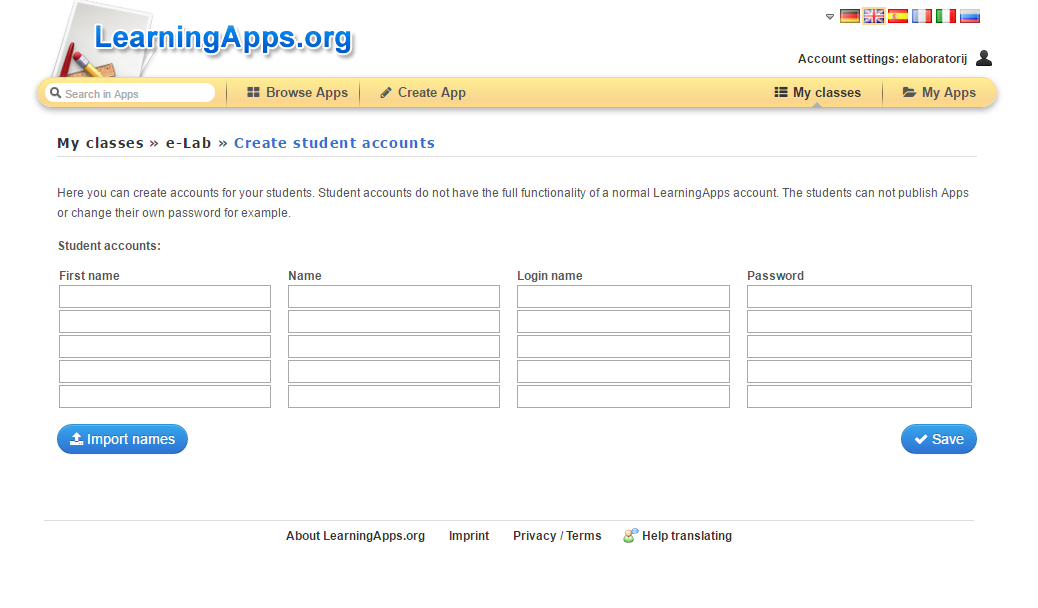Image resolution: width=1038 pixels, height=608 pixels.
Task: Open the Browse Apps menu
Action: coord(297,93)
